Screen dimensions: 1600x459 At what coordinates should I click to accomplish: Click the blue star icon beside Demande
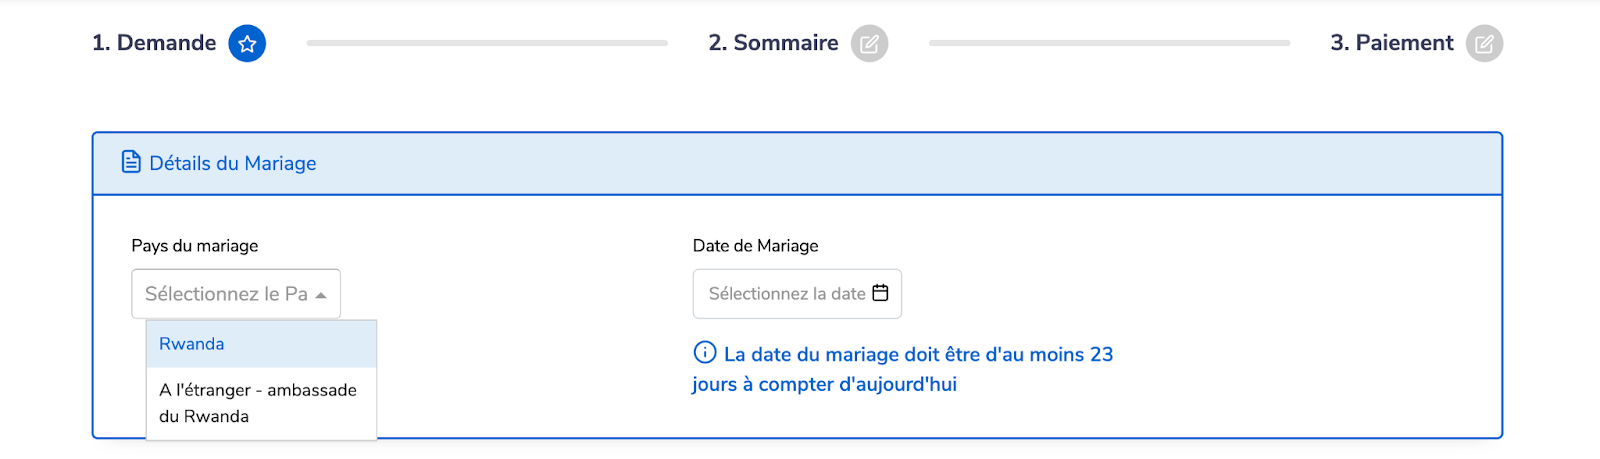tap(247, 43)
